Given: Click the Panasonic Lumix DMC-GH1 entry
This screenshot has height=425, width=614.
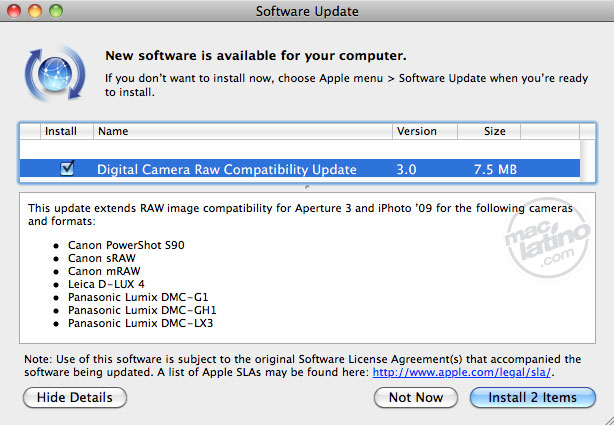Looking at the screenshot, I should point(142,310).
